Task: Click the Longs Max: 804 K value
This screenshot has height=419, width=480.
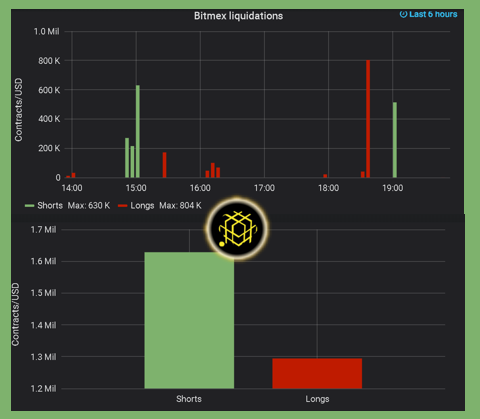Action: point(180,205)
